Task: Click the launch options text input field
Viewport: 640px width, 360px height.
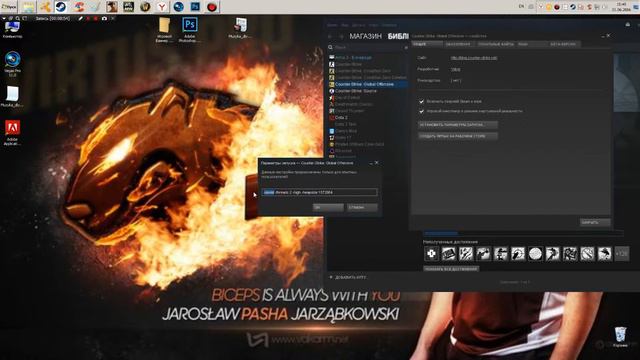Action: [319, 192]
